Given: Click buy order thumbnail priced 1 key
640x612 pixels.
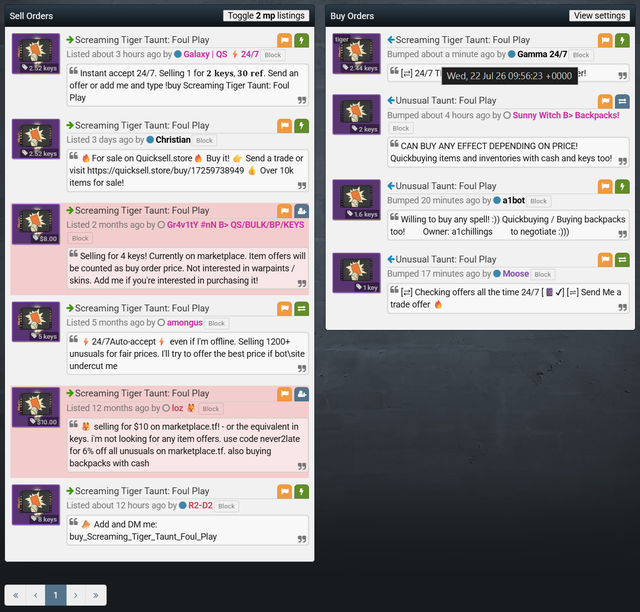Looking at the screenshot, I should coord(356,273).
